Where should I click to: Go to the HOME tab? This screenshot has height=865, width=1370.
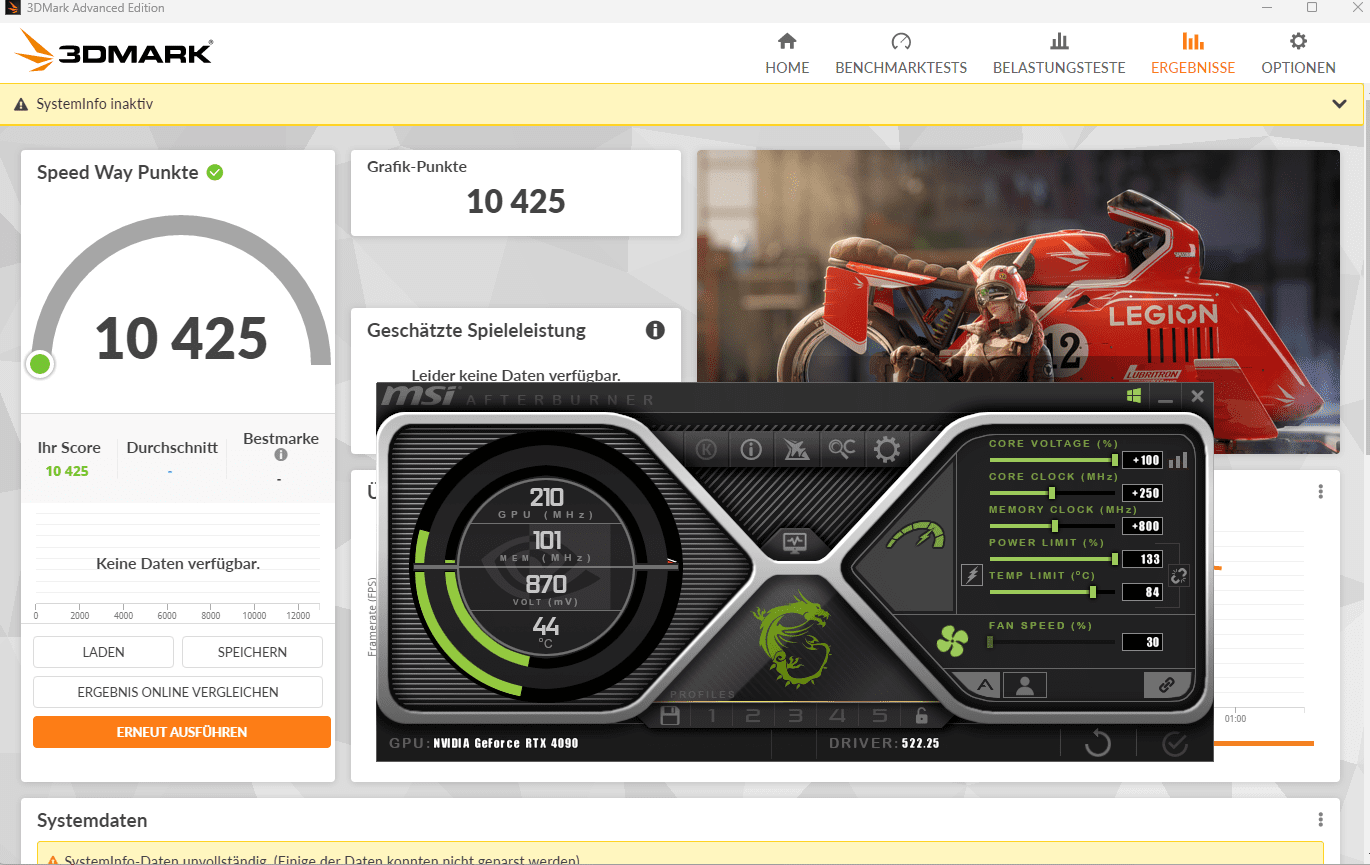pos(787,55)
